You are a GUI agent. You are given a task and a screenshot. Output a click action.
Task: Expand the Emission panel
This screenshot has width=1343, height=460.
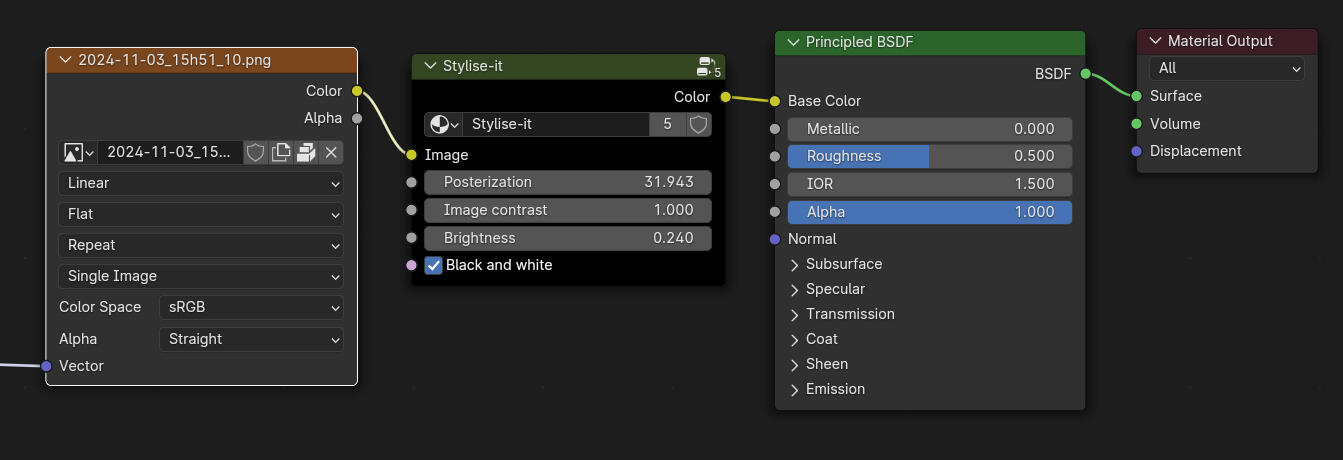(x=796, y=389)
